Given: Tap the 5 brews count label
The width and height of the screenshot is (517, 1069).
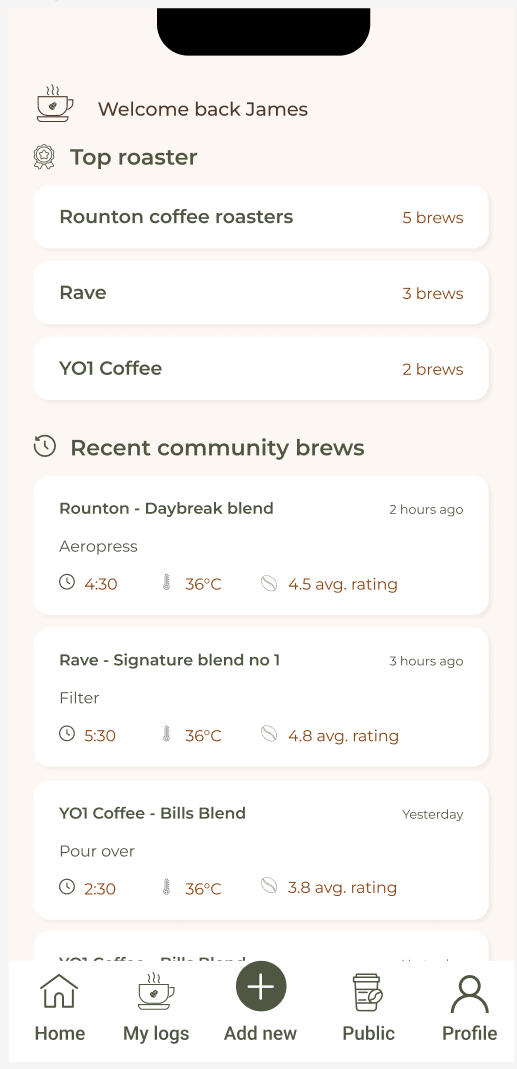Looking at the screenshot, I should point(432,217).
